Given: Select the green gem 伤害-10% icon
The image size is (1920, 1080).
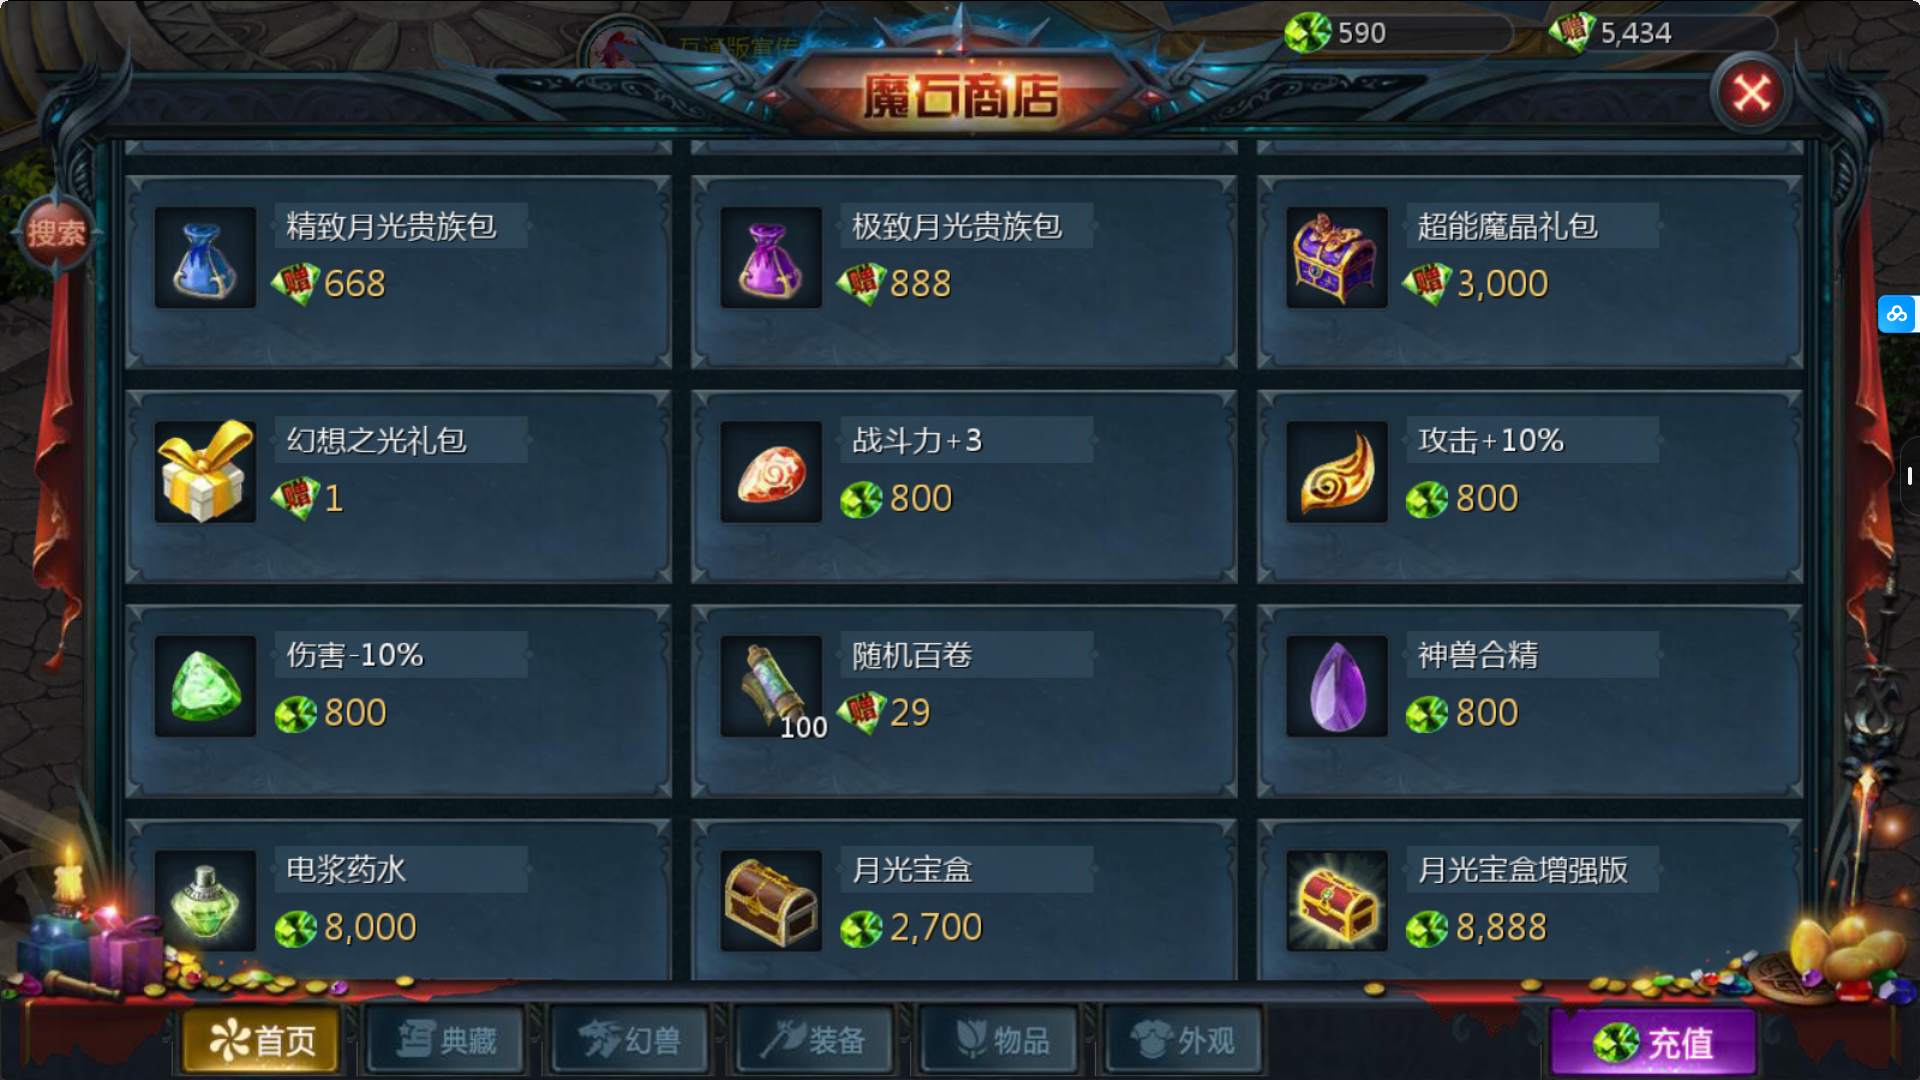Looking at the screenshot, I should coord(205,687).
